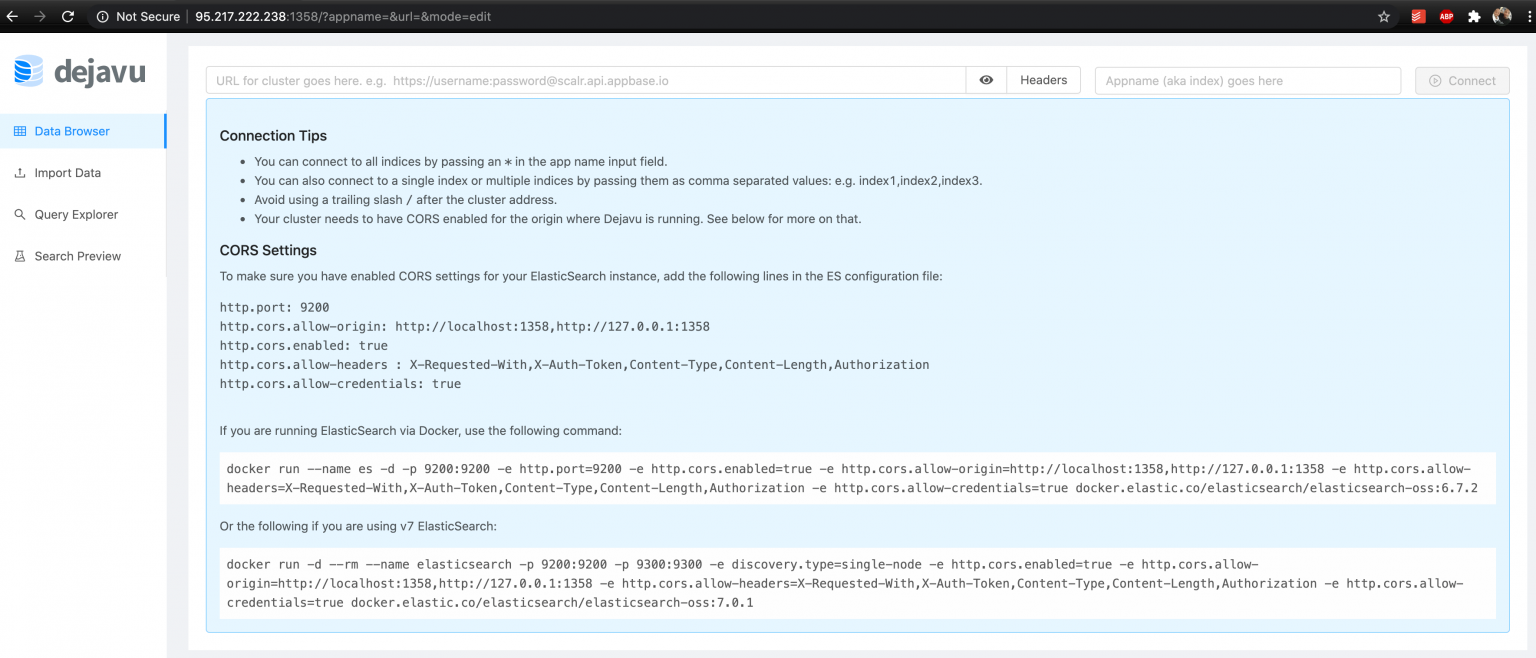Select the Data Browser sidebar icon
The width and height of the screenshot is (1536, 658).
tap(19, 130)
